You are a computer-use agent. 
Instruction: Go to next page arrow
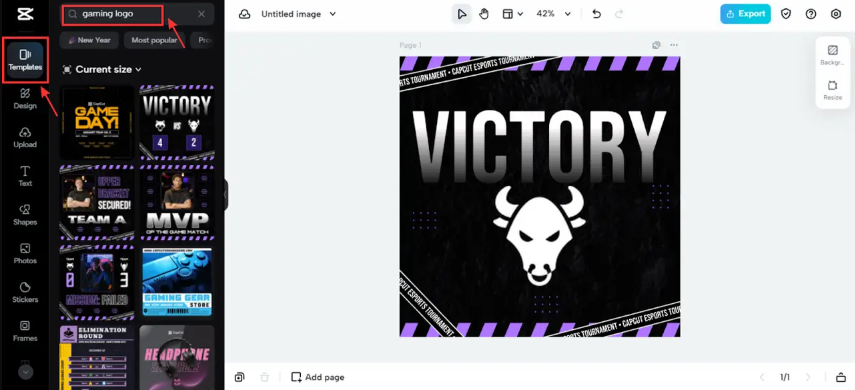[808, 377]
